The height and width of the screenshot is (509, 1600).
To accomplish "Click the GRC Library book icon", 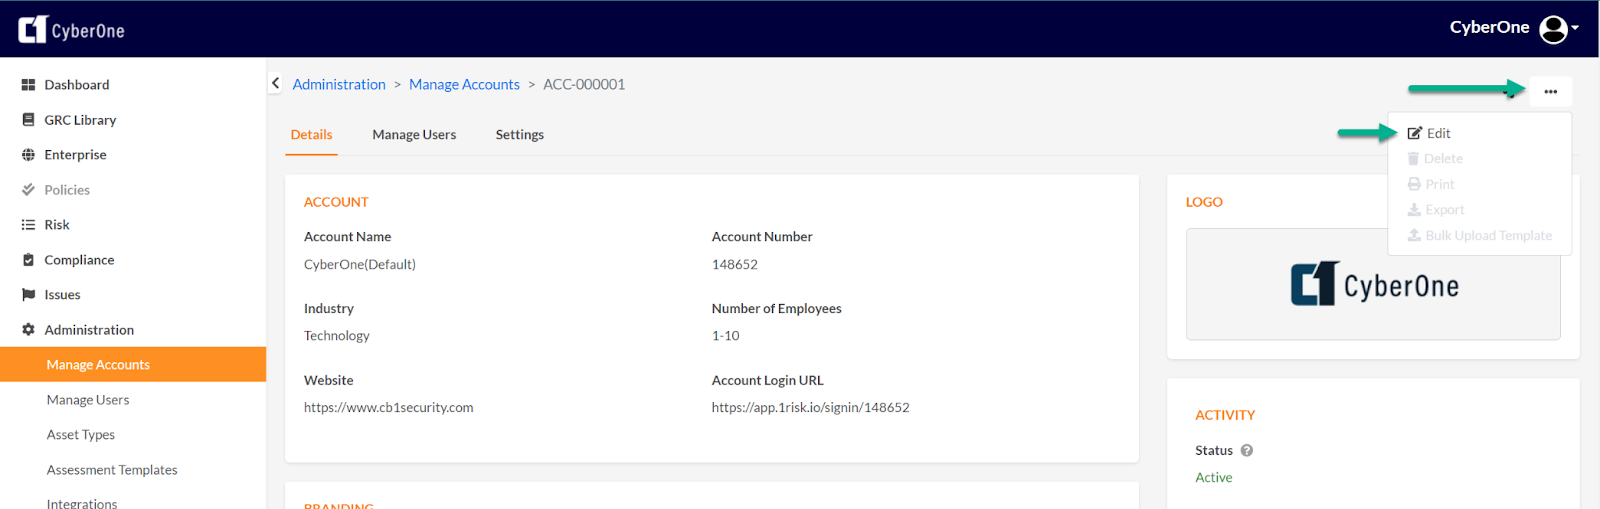I will tap(28, 120).
